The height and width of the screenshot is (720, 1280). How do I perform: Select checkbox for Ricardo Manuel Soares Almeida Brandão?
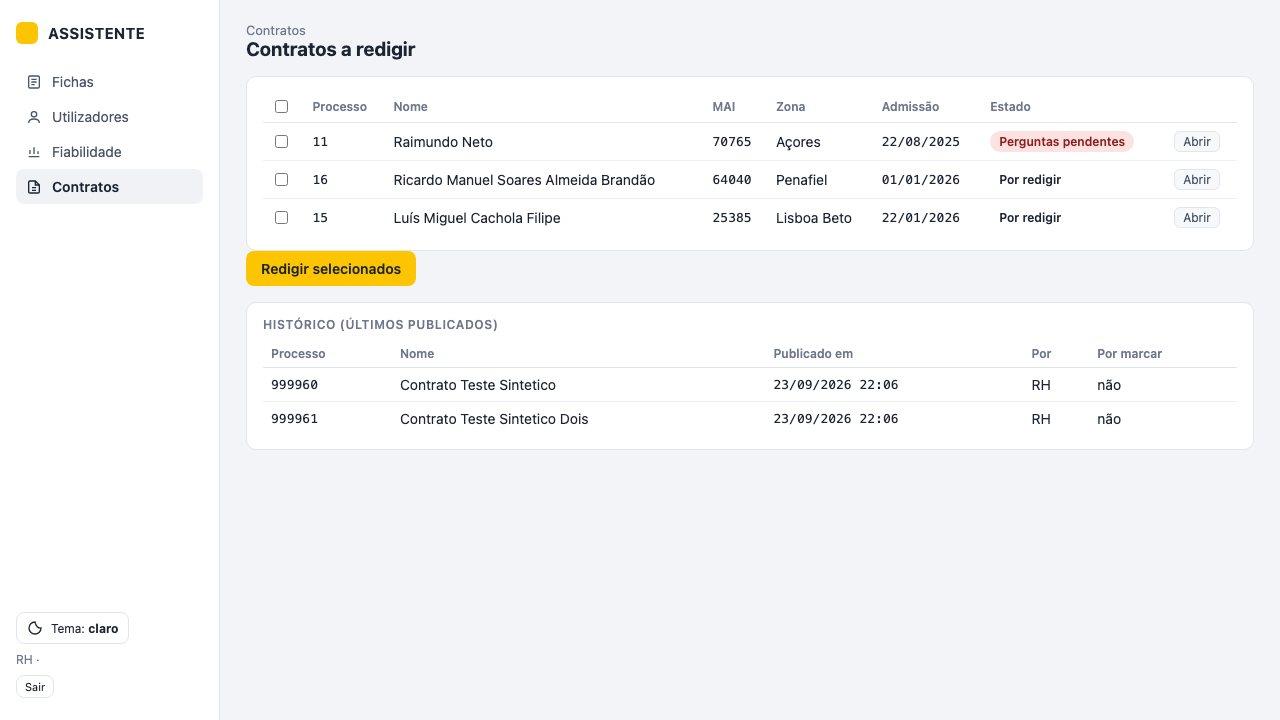click(281, 180)
